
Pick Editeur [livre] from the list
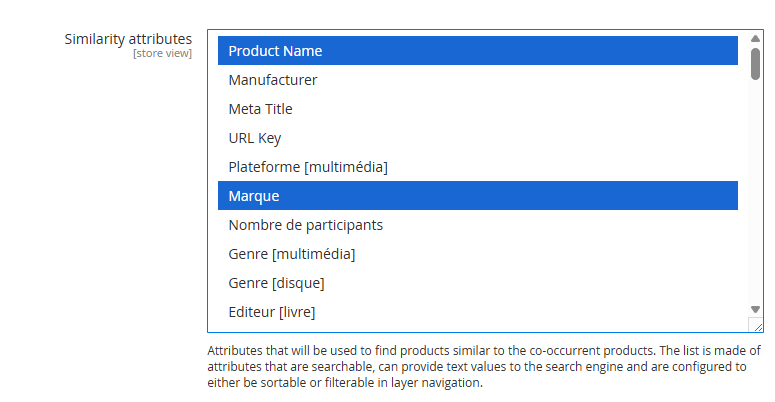click(x=271, y=312)
